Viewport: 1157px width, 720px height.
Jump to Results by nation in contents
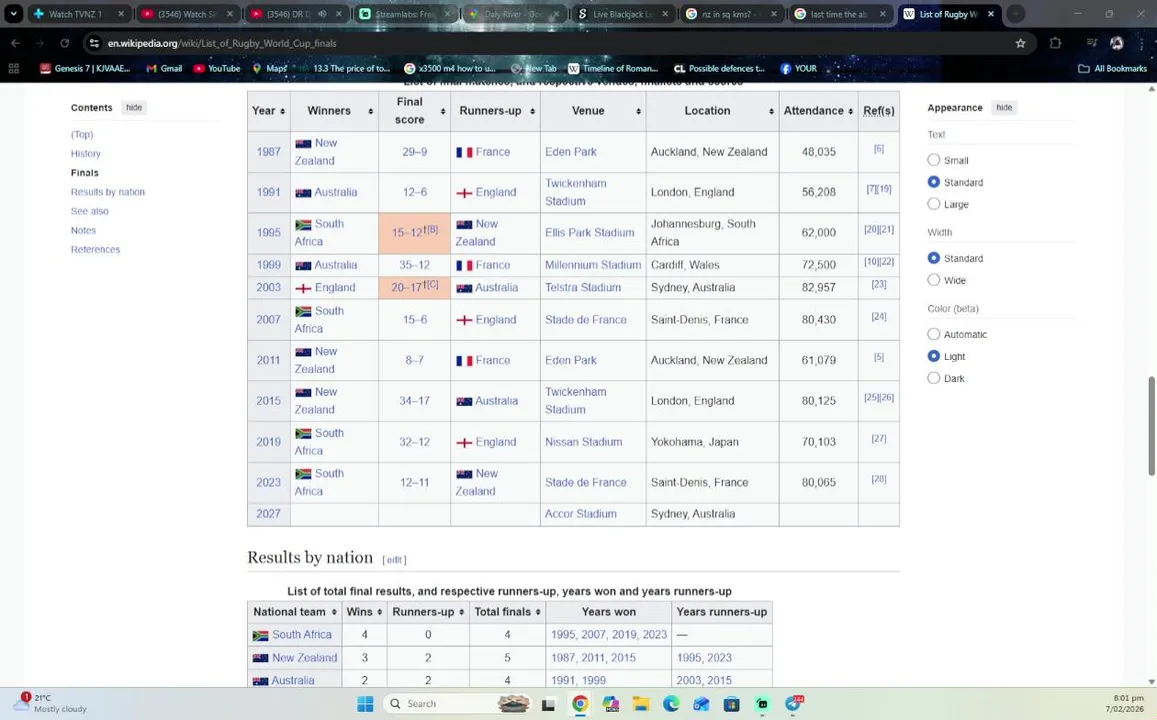(108, 192)
